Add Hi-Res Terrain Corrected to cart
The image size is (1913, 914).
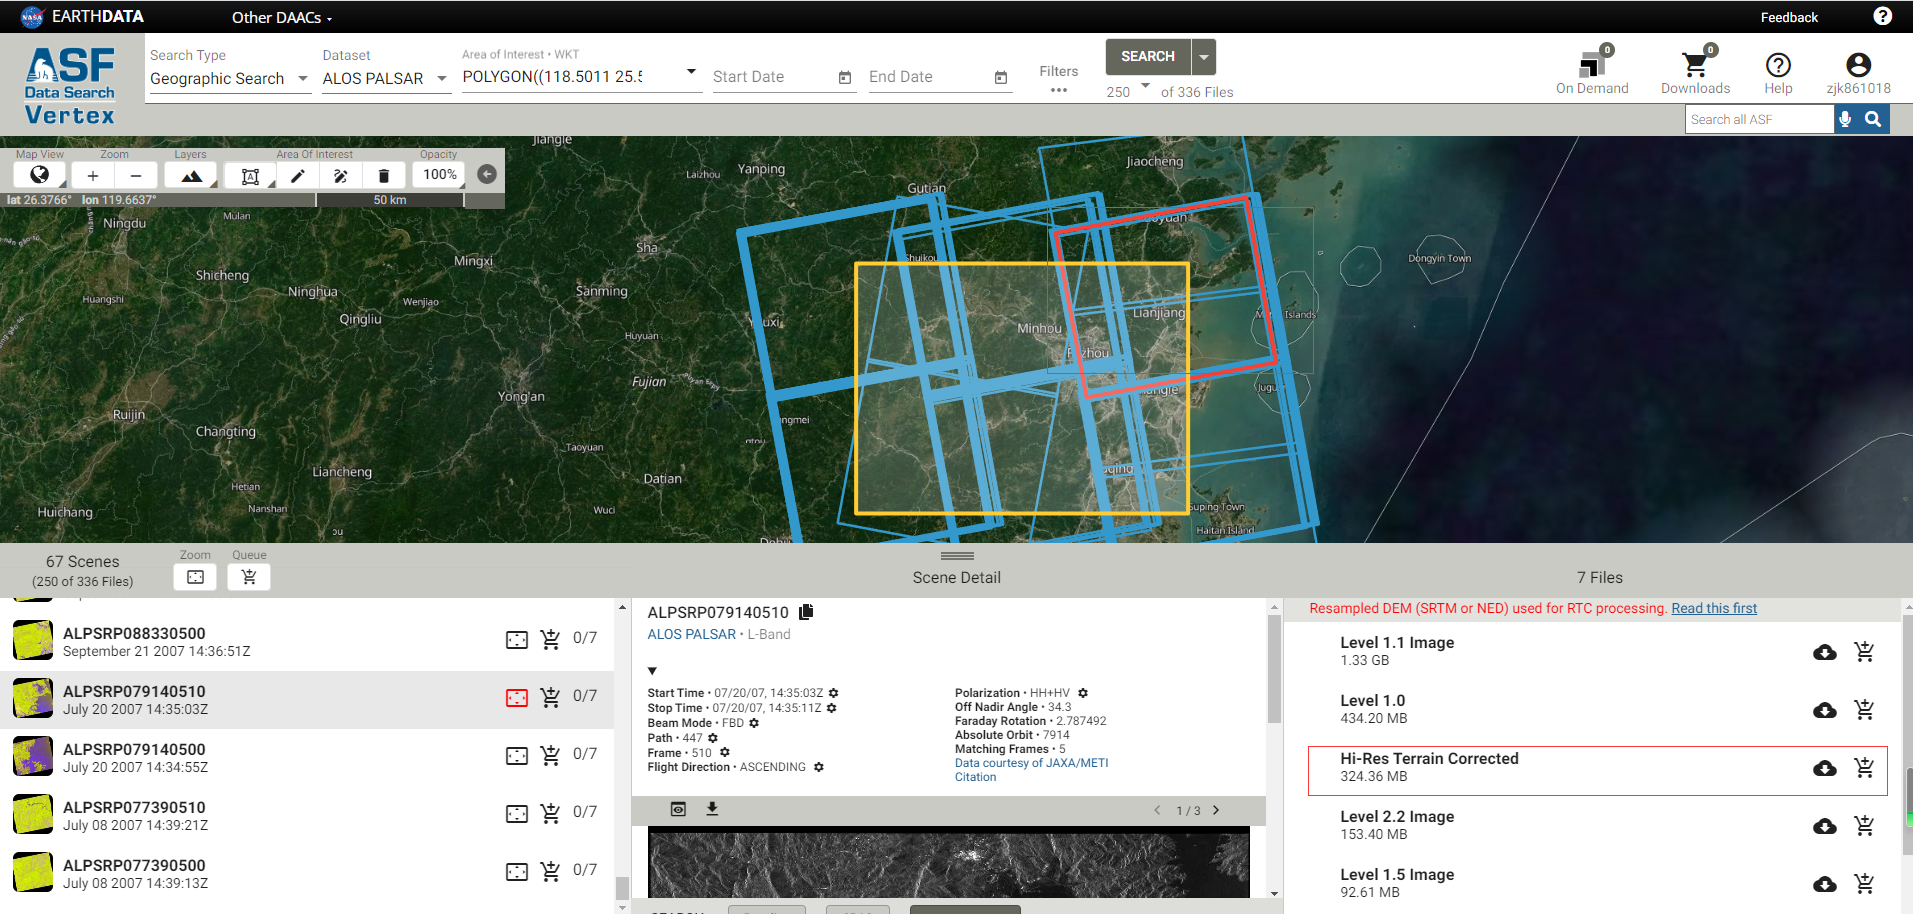1864,768
